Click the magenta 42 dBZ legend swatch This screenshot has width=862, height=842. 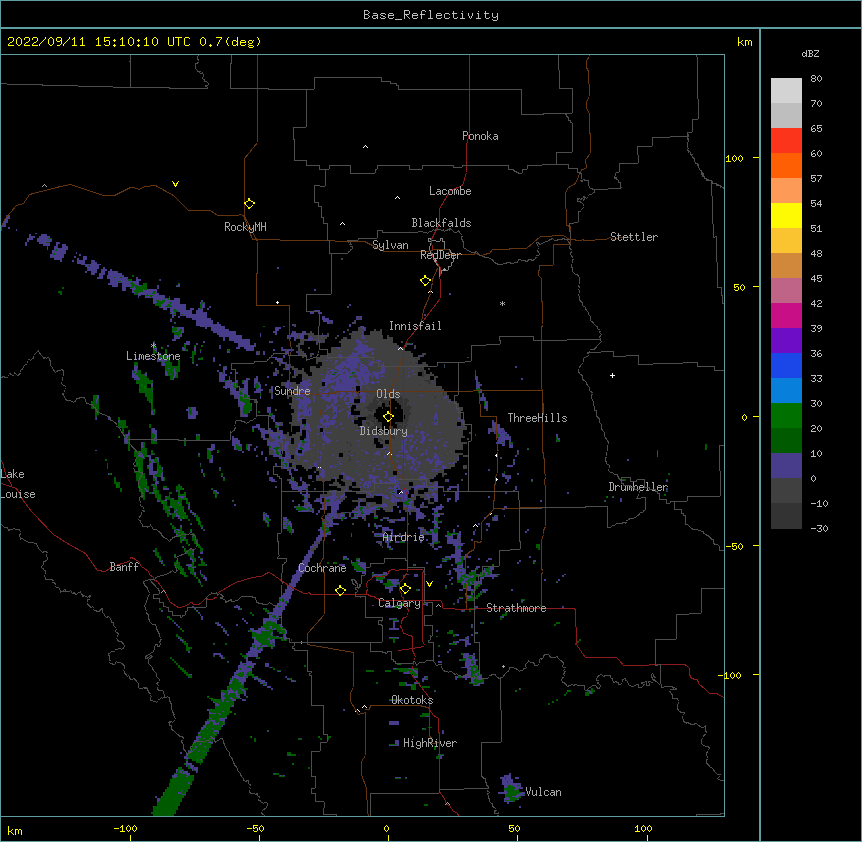pyautogui.click(x=786, y=315)
